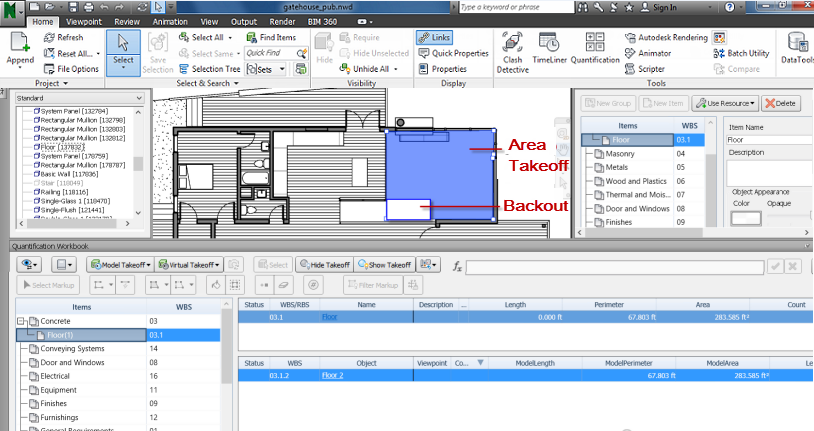
Task: Open the Use Resource dropdown
Action: pyautogui.click(x=725, y=103)
